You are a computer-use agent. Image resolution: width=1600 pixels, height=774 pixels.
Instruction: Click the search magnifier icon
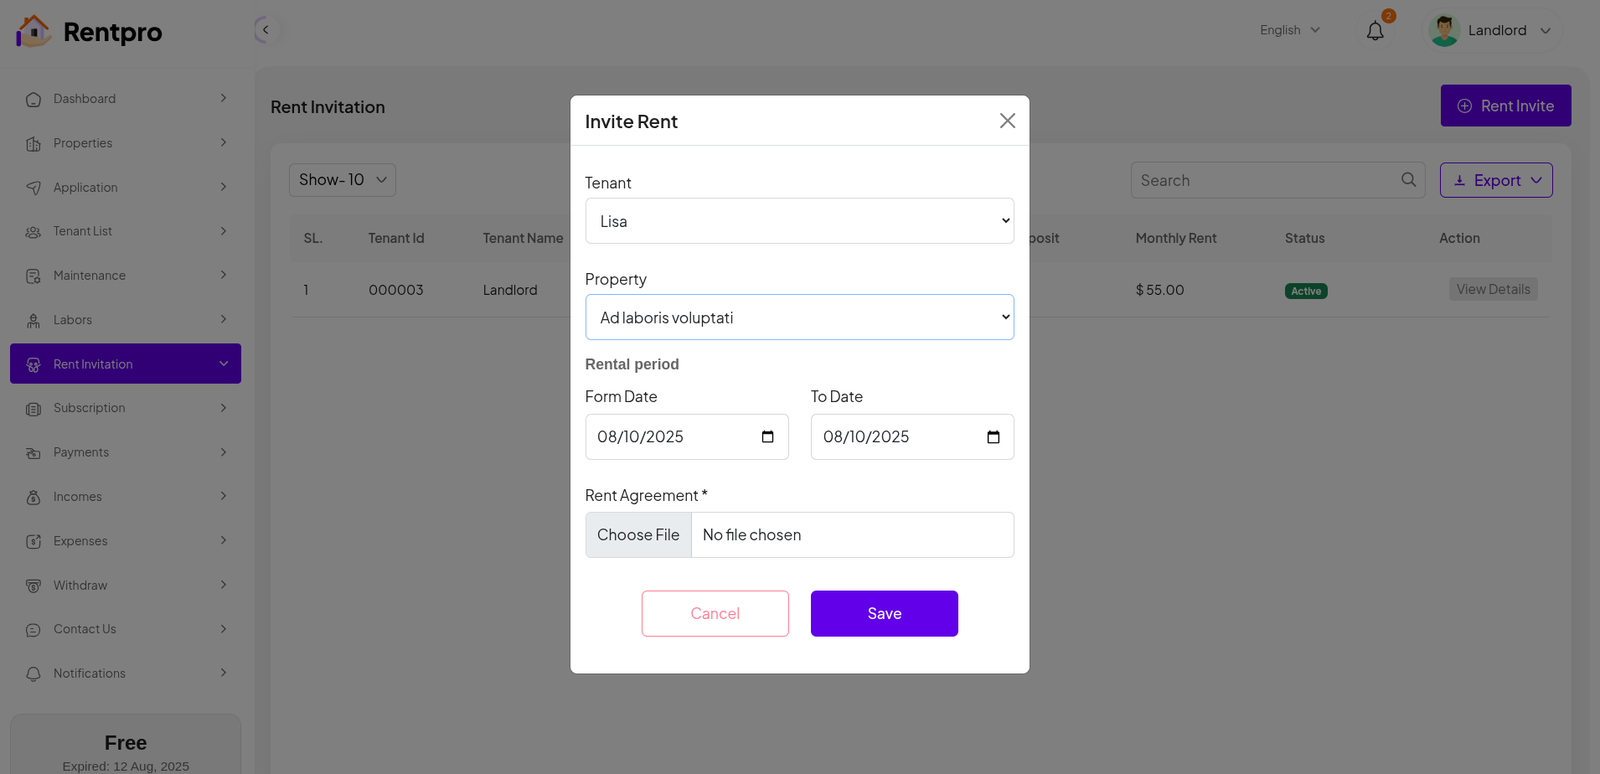coord(1408,180)
